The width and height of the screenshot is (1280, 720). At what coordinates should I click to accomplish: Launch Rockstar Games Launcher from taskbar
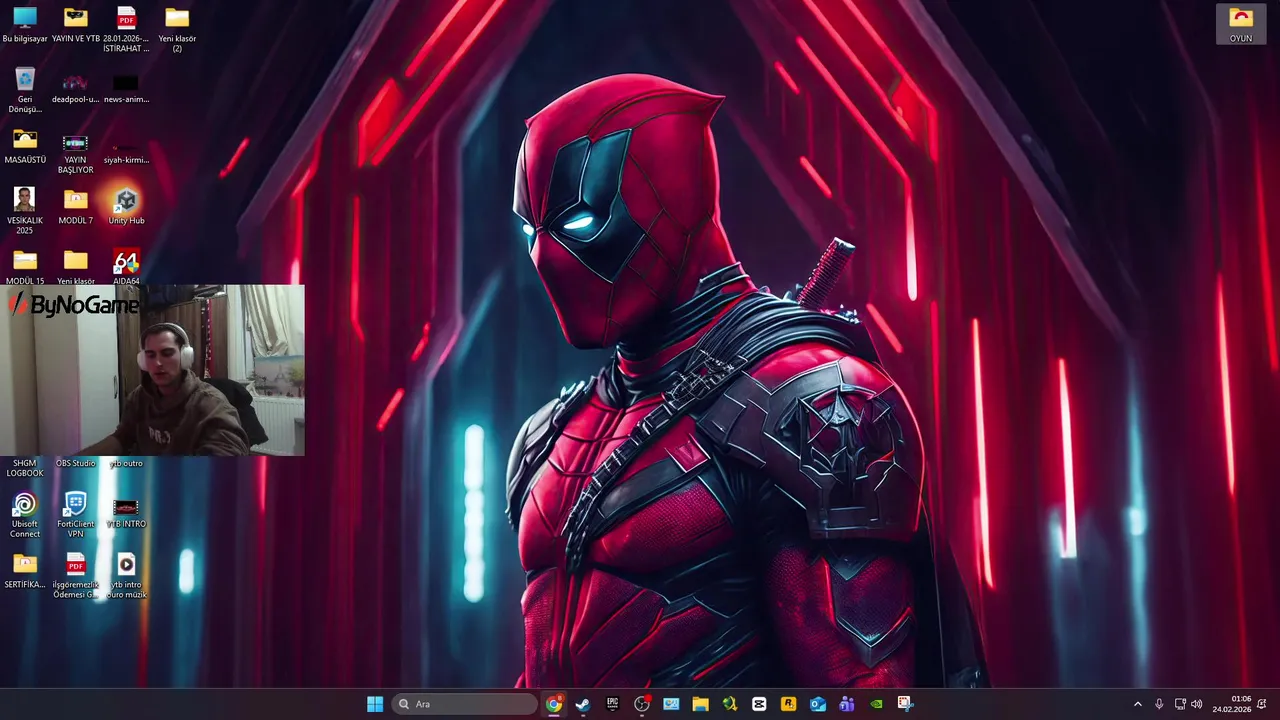point(788,704)
